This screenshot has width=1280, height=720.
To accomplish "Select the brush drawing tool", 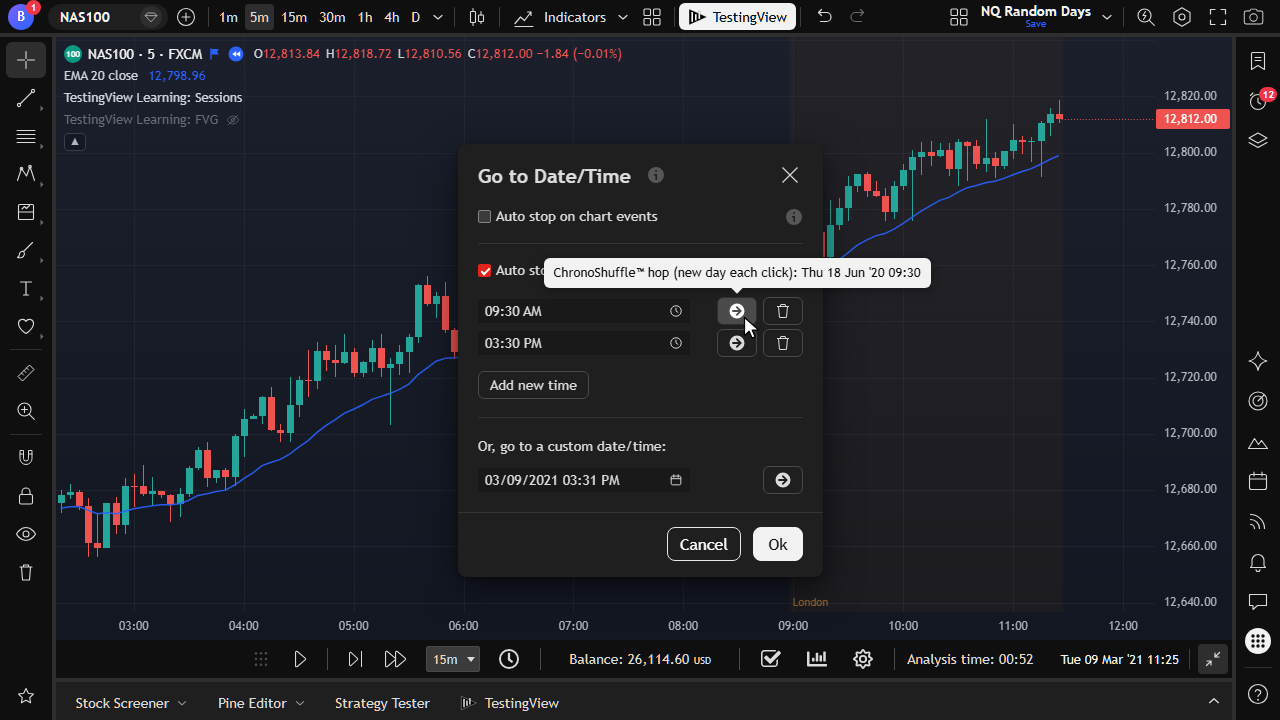I will pyautogui.click(x=26, y=250).
